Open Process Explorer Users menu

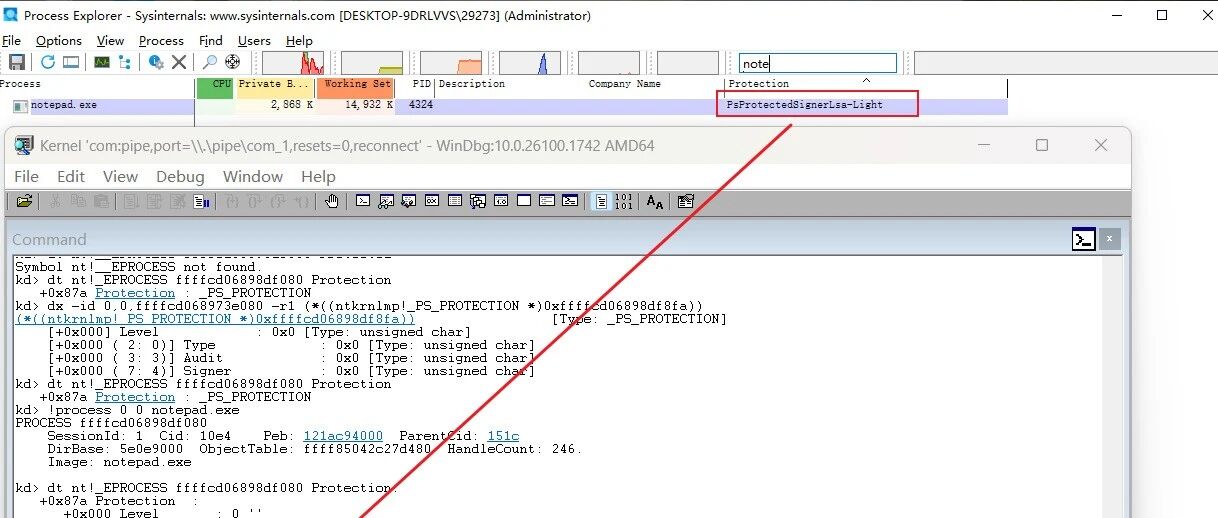pyautogui.click(x=254, y=41)
